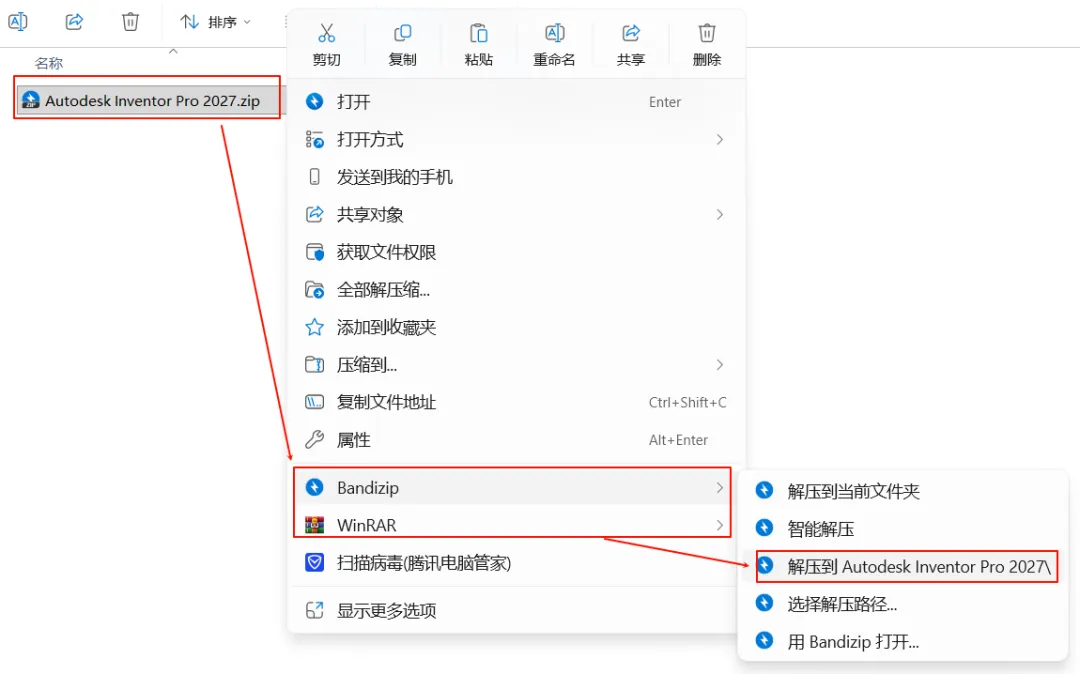
Task: Click the share icon in Explorer toolbar
Action: [74, 22]
